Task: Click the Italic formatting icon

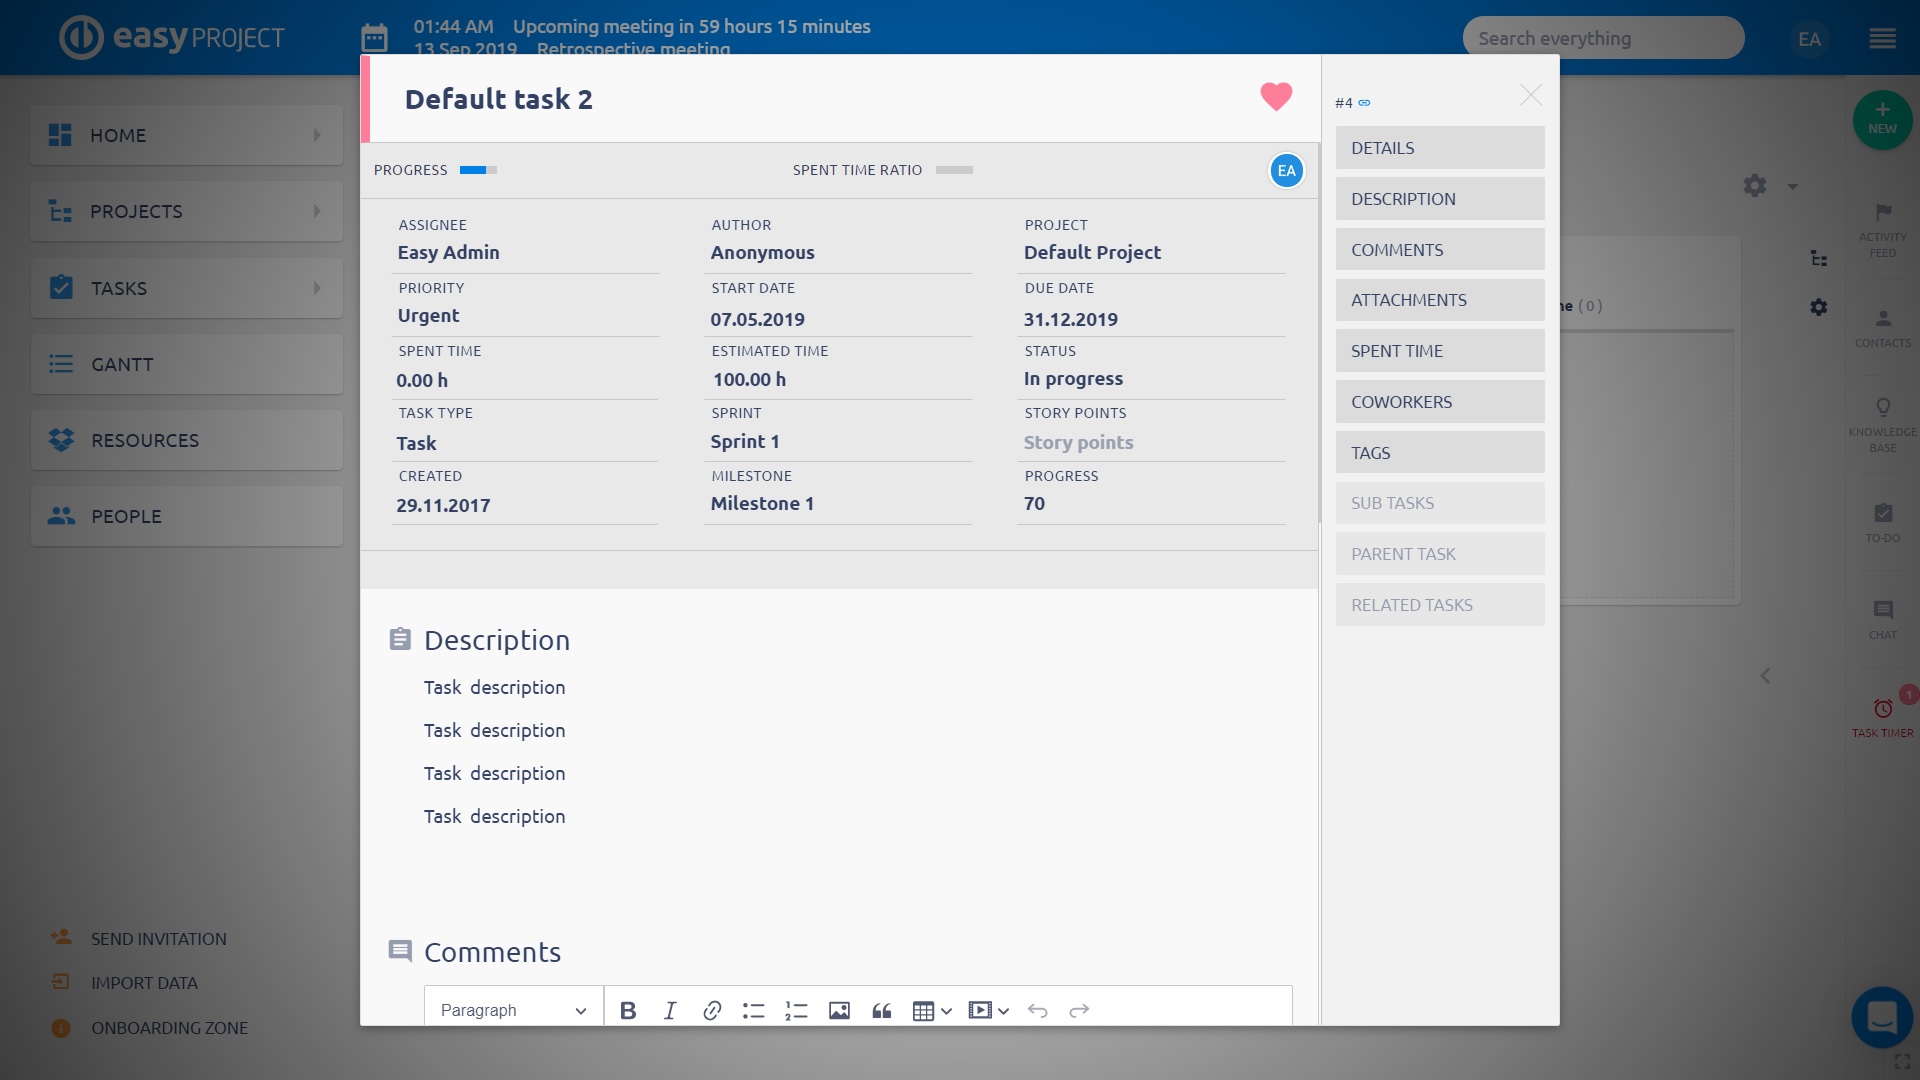Action: (x=670, y=1010)
